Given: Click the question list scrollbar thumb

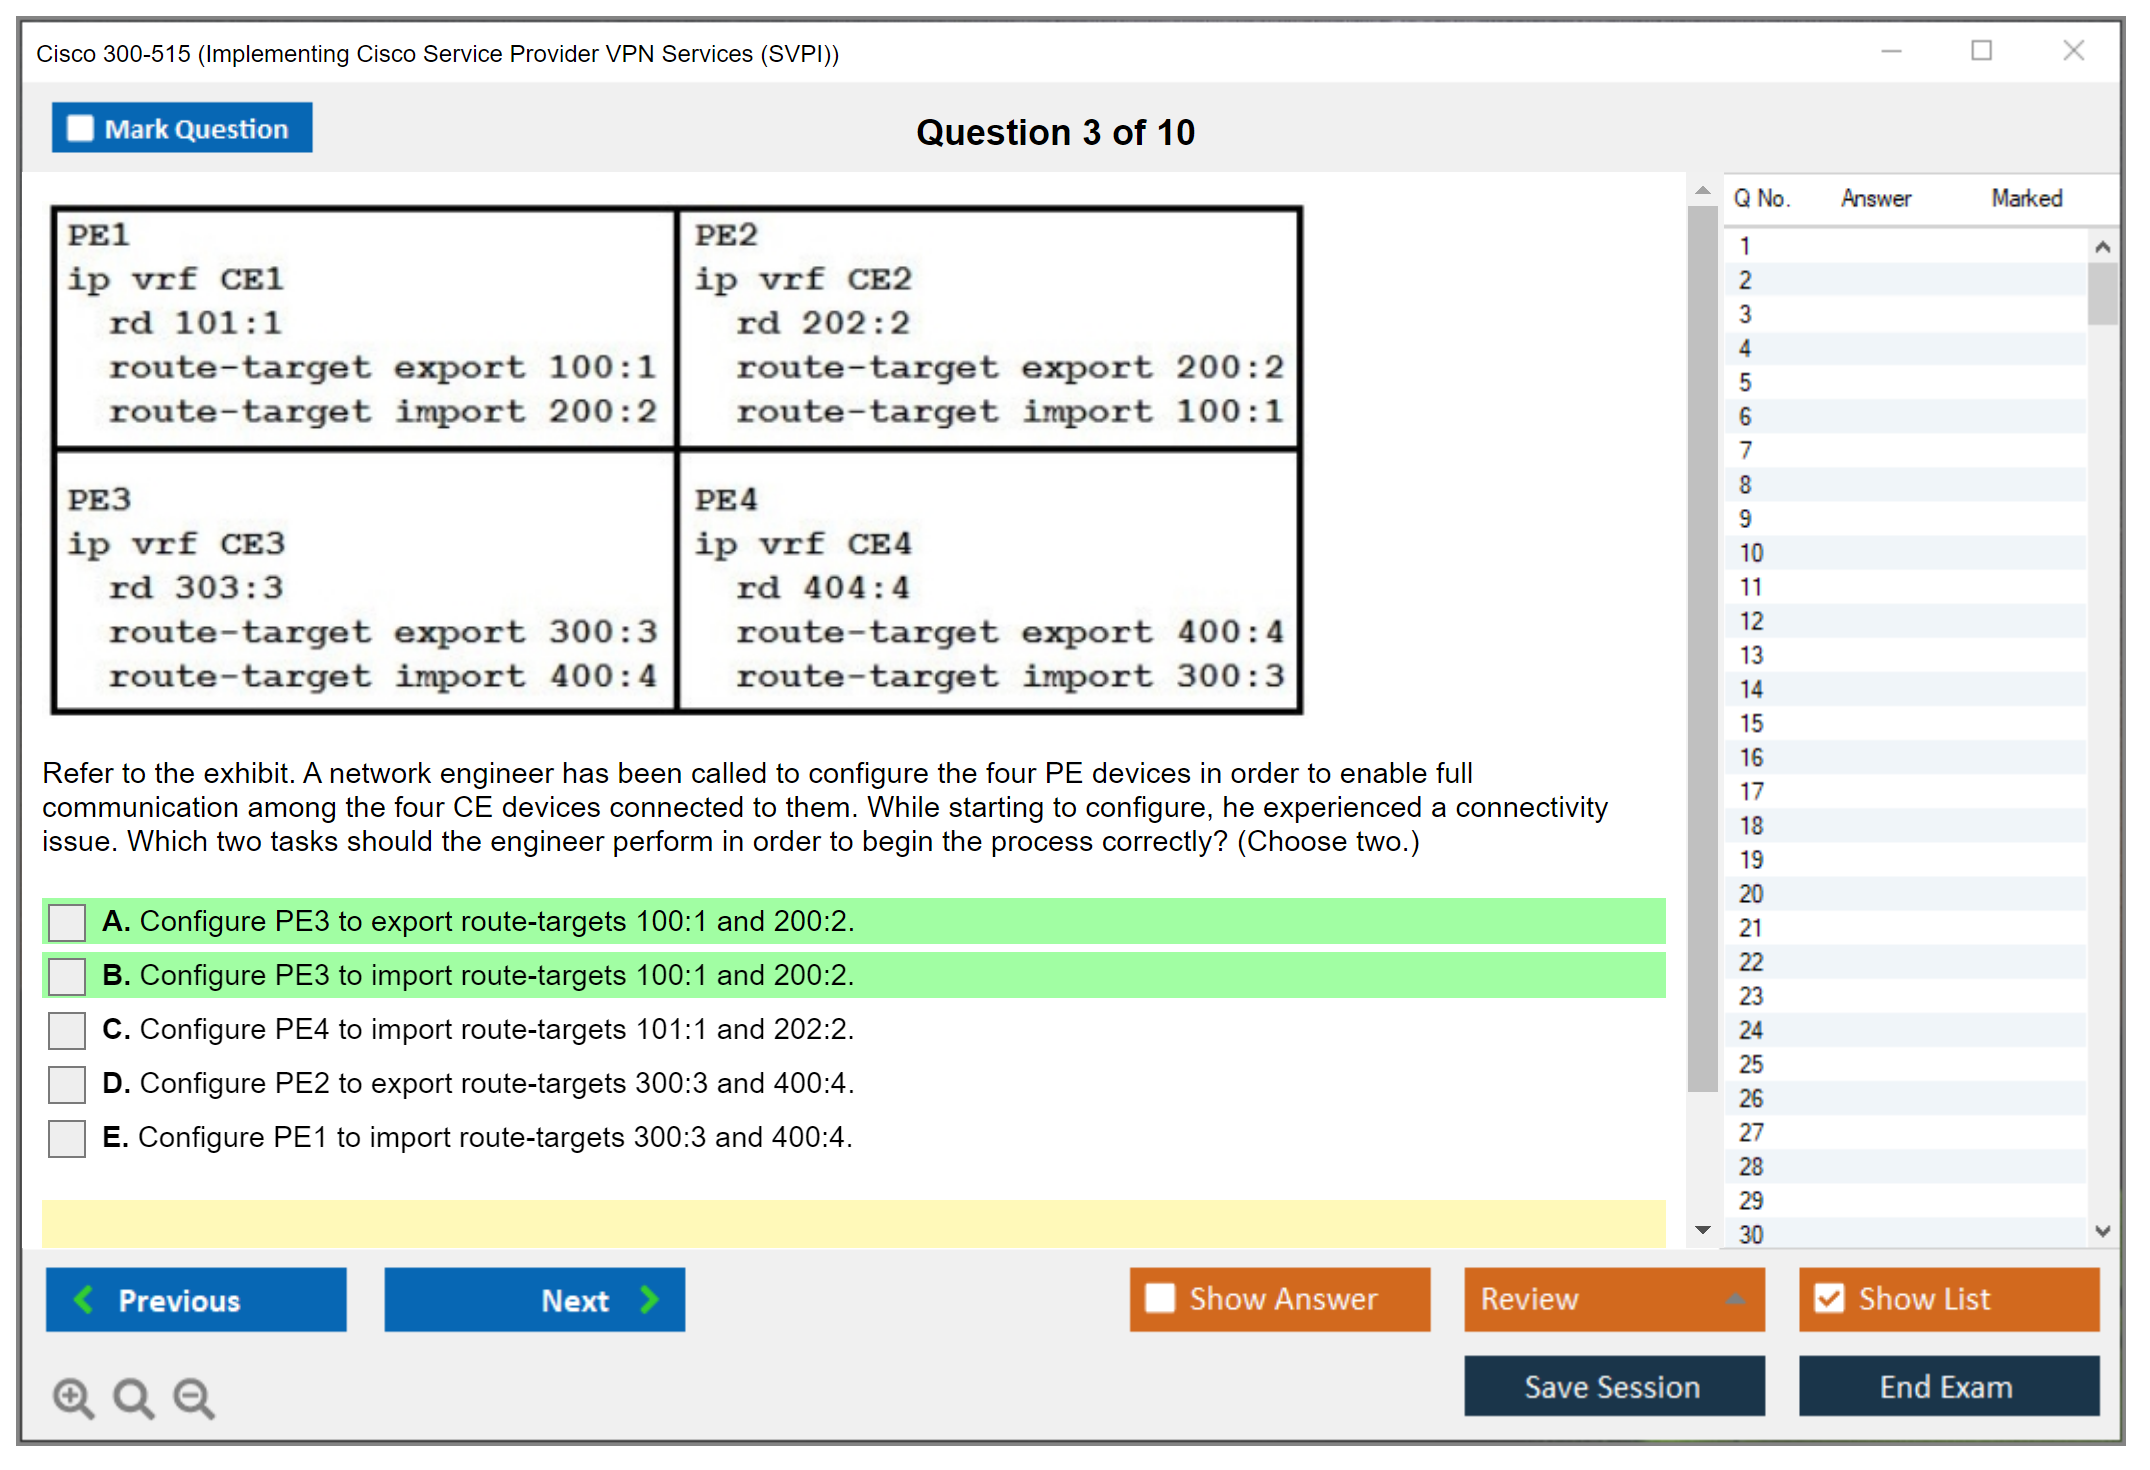Looking at the screenshot, I should (x=2102, y=294).
